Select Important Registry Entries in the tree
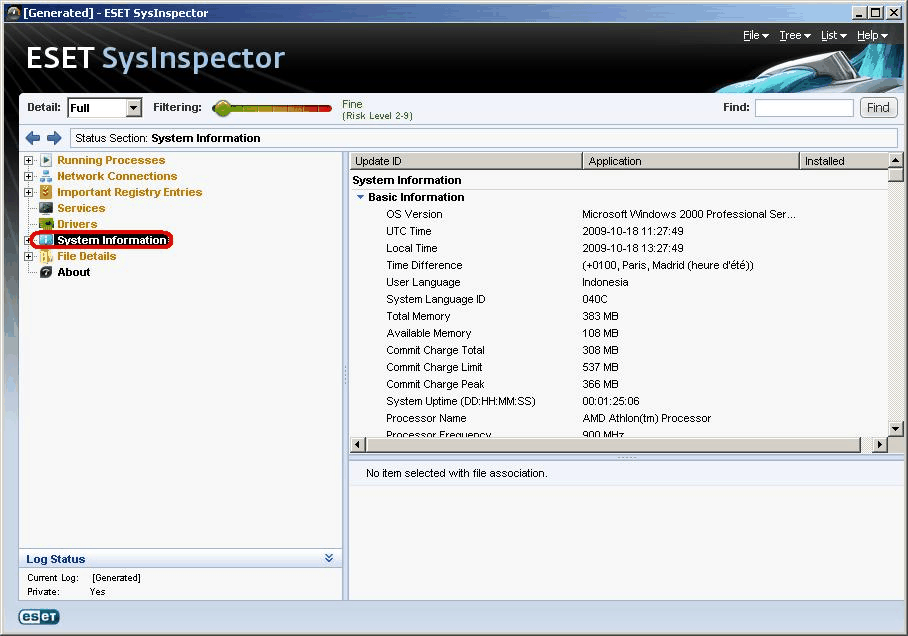 click(130, 192)
